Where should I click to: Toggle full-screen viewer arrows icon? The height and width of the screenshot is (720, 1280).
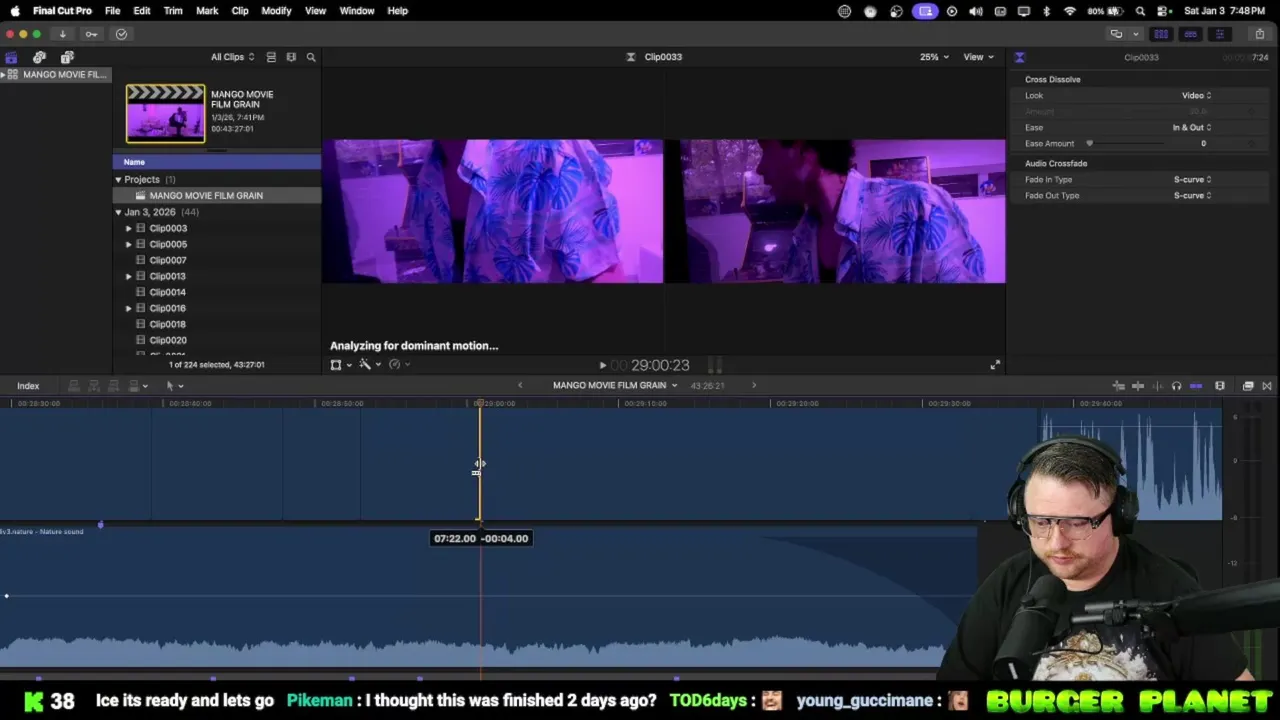[995, 366]
